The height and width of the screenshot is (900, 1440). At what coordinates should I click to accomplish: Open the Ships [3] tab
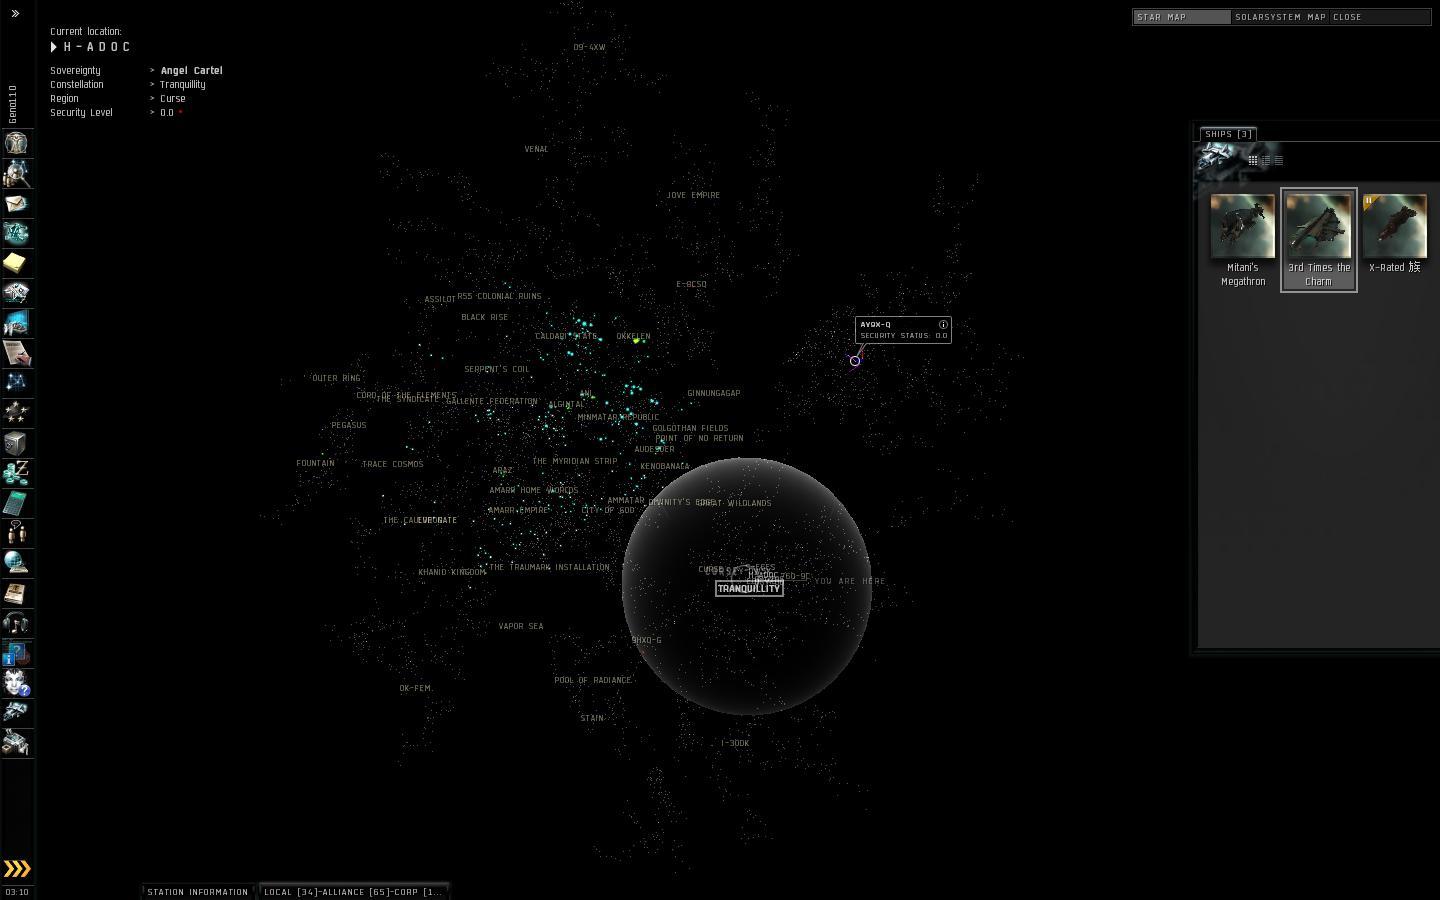pos(1228,134)
